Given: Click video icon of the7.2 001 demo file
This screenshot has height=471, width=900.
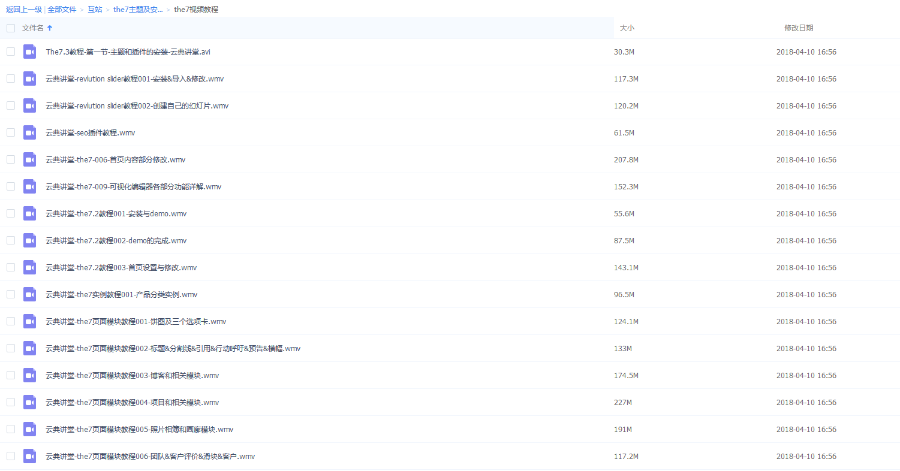Looking at the screenshot, I should [29, 213].
